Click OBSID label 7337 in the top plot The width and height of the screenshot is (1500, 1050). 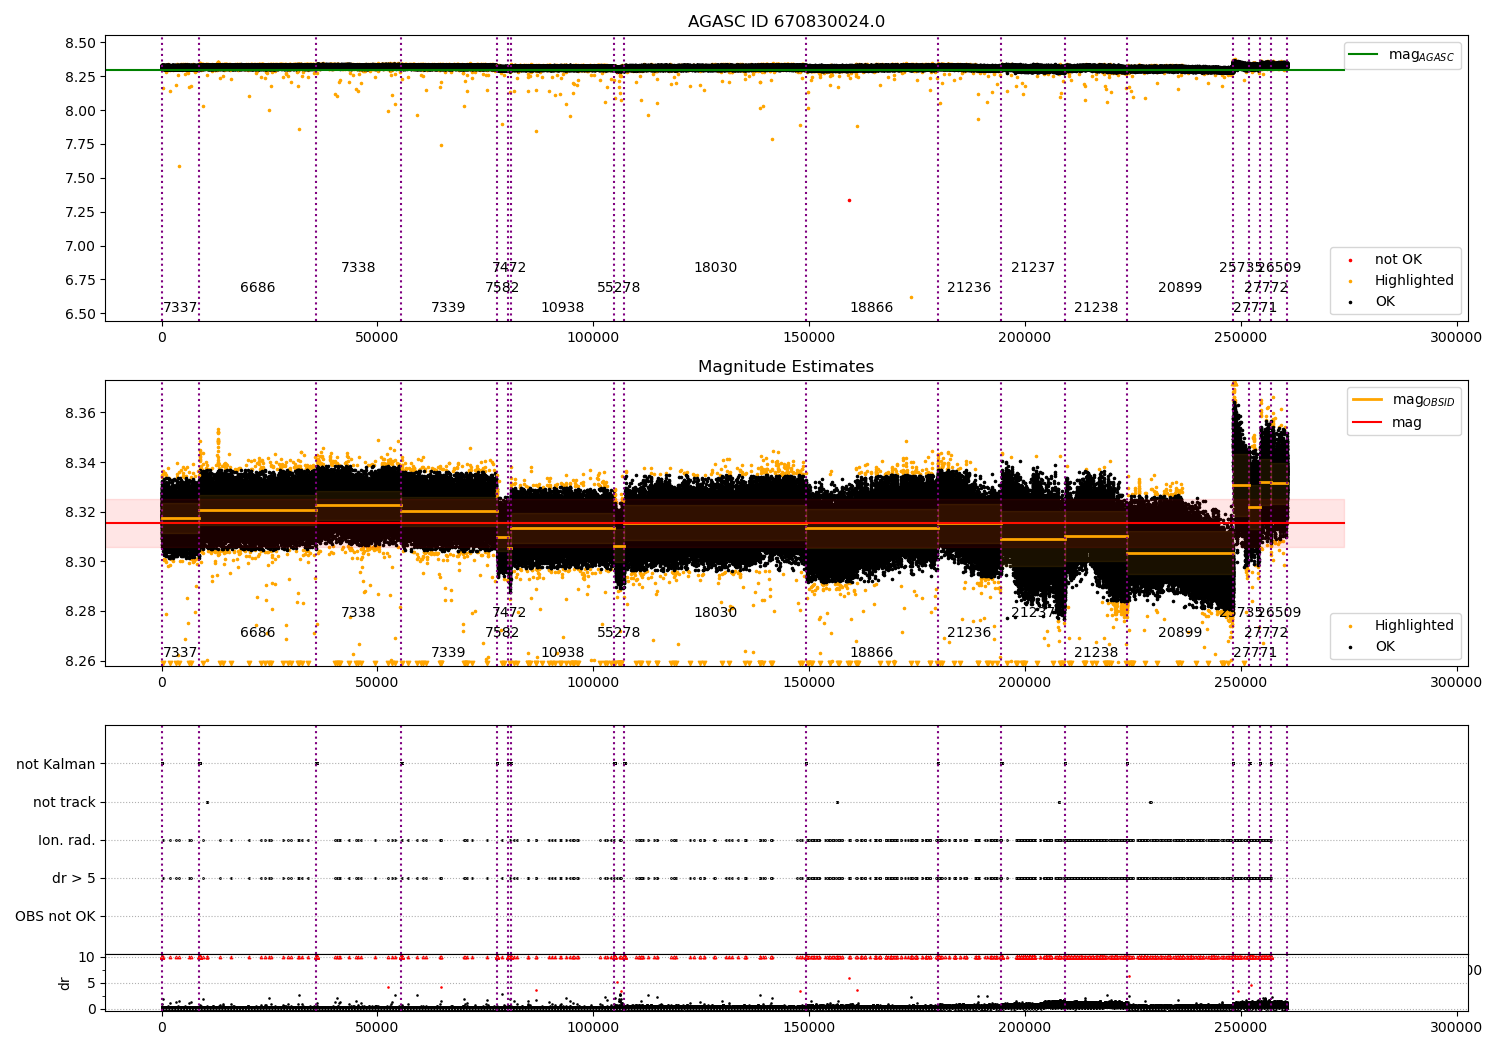pos(180,307)
